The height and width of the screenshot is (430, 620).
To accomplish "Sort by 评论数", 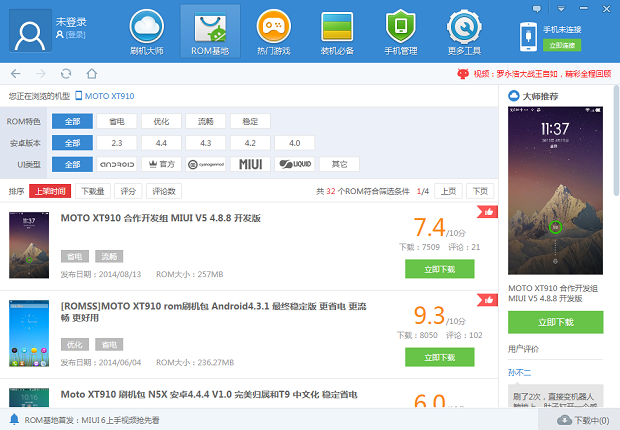I will tap(164, 191).
